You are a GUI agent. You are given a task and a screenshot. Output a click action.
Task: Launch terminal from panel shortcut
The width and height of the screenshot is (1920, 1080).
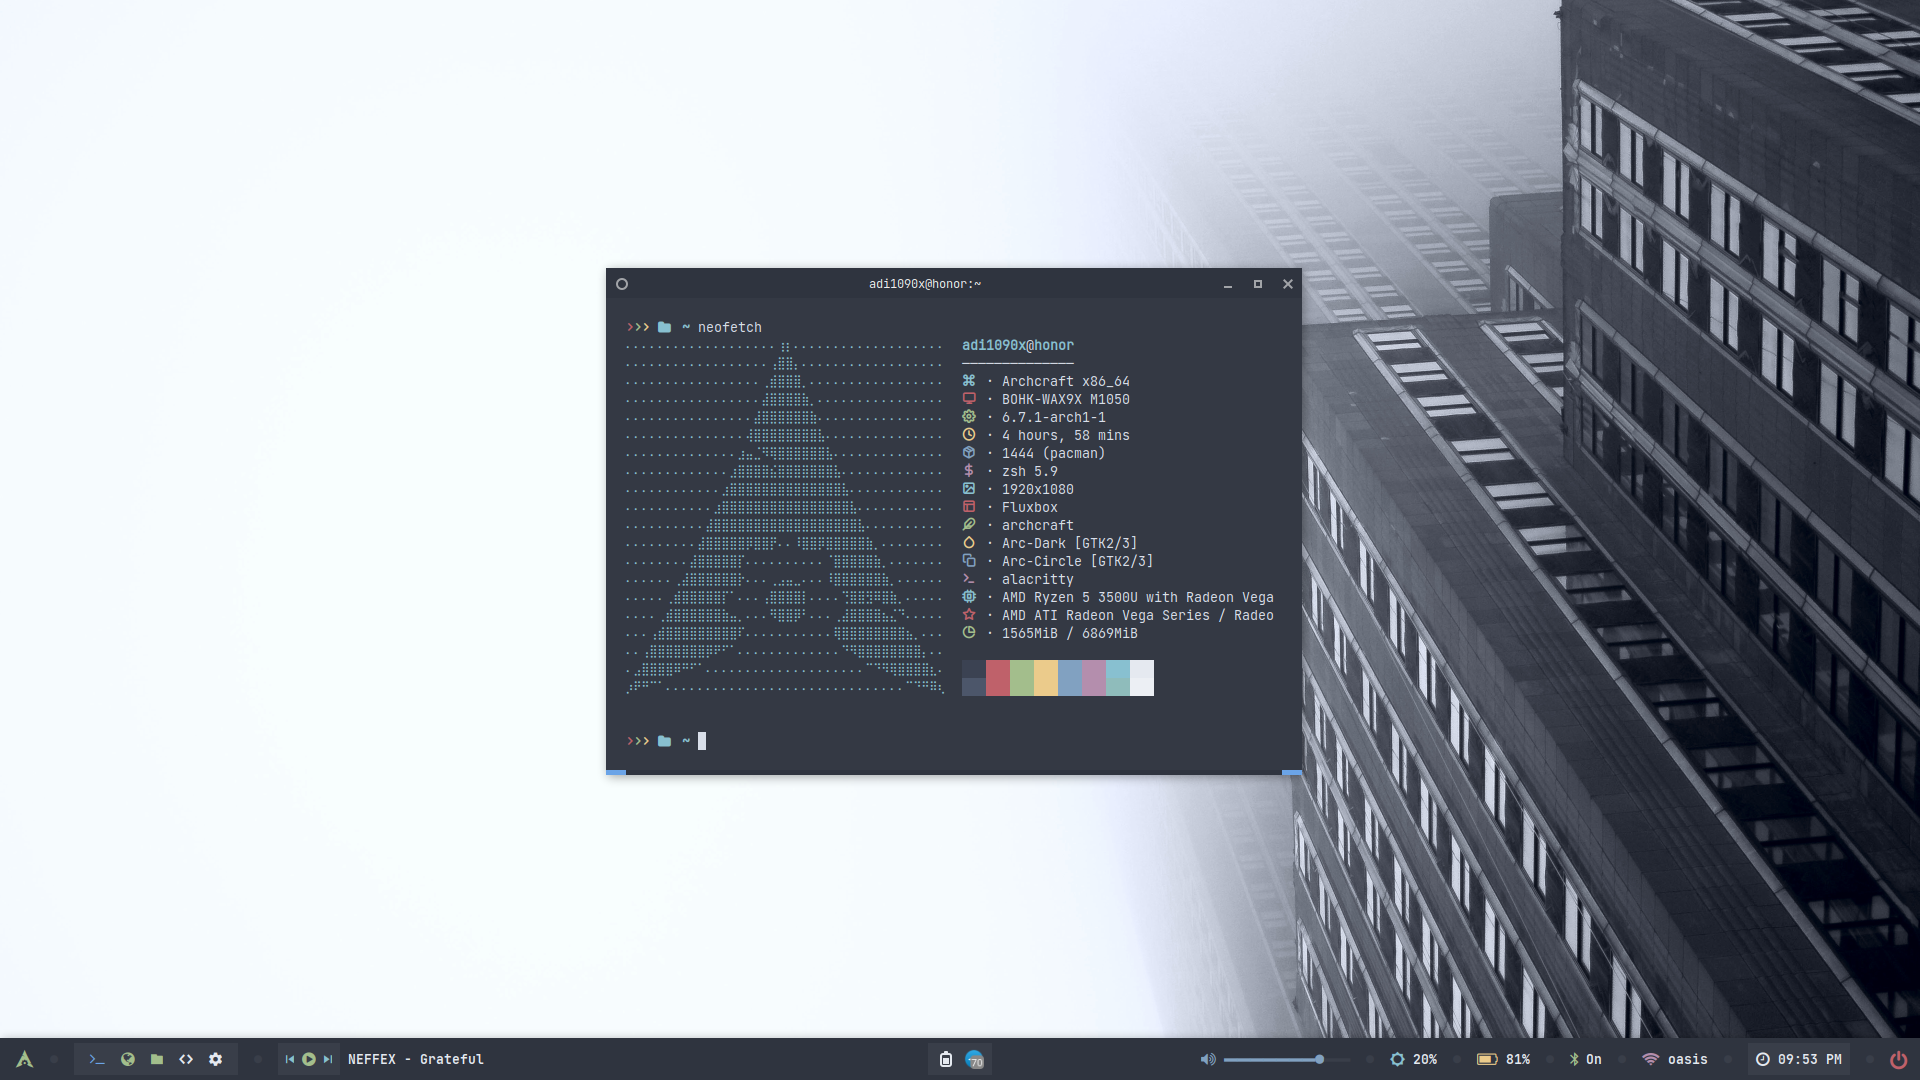pos(97,1059)
